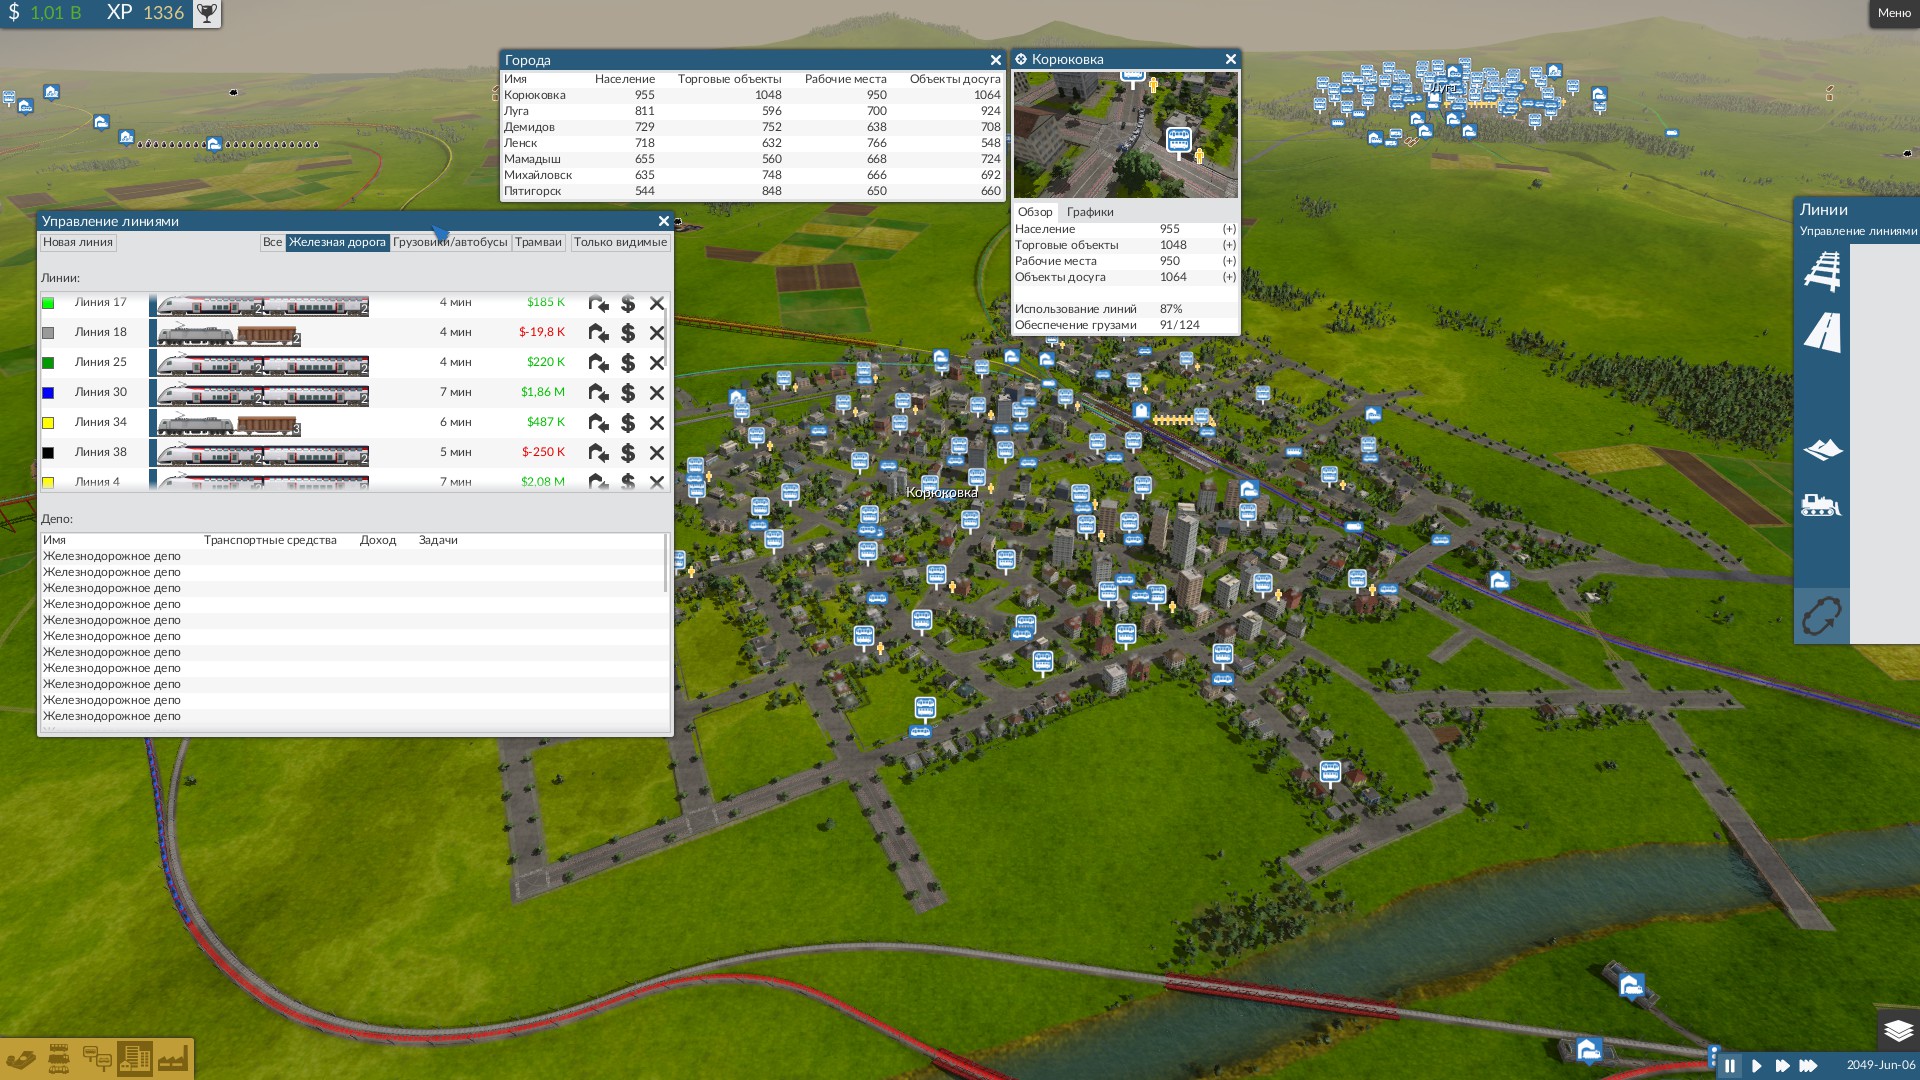Expand Население details with (+)
The image size is (1920, 1080).
click(x=1229, y=229)
